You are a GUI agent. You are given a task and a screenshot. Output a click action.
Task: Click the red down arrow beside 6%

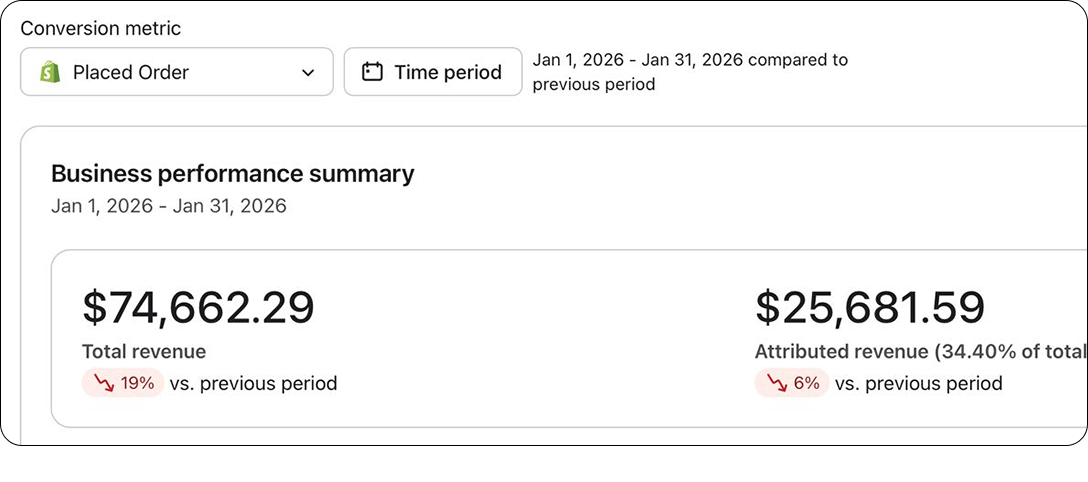click(777, 384)
